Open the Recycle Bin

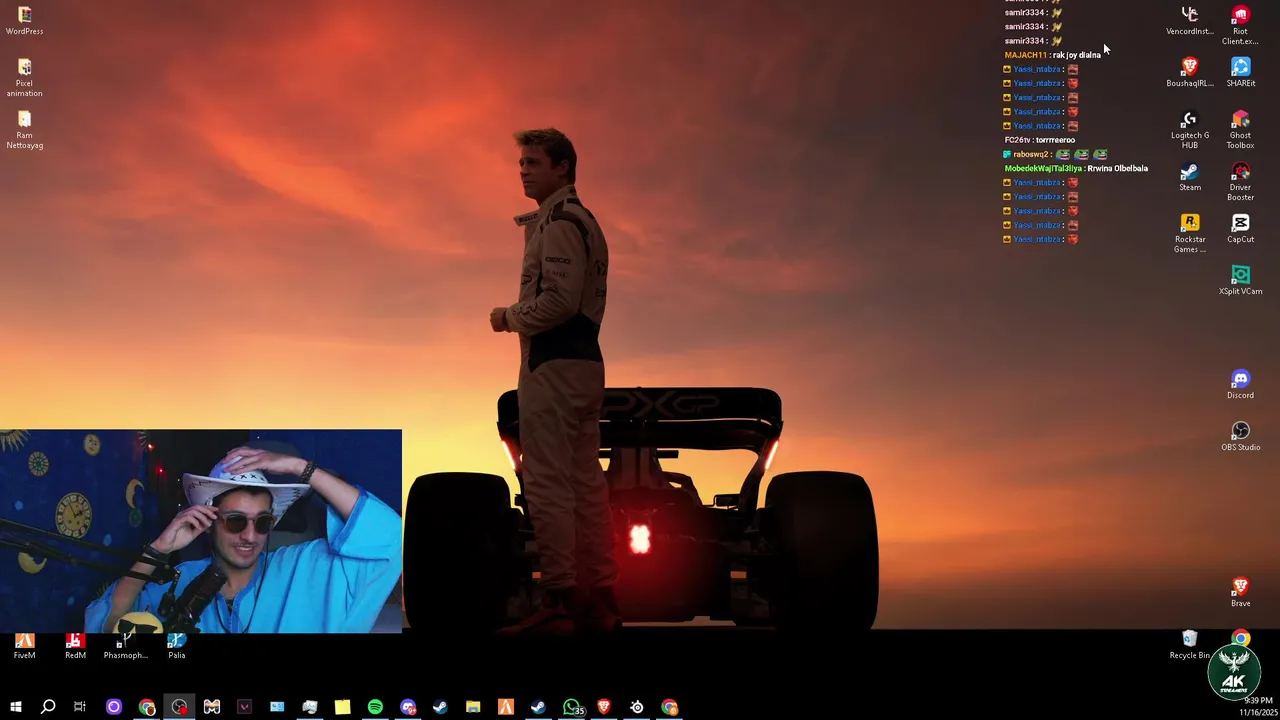coord(1190,645)
